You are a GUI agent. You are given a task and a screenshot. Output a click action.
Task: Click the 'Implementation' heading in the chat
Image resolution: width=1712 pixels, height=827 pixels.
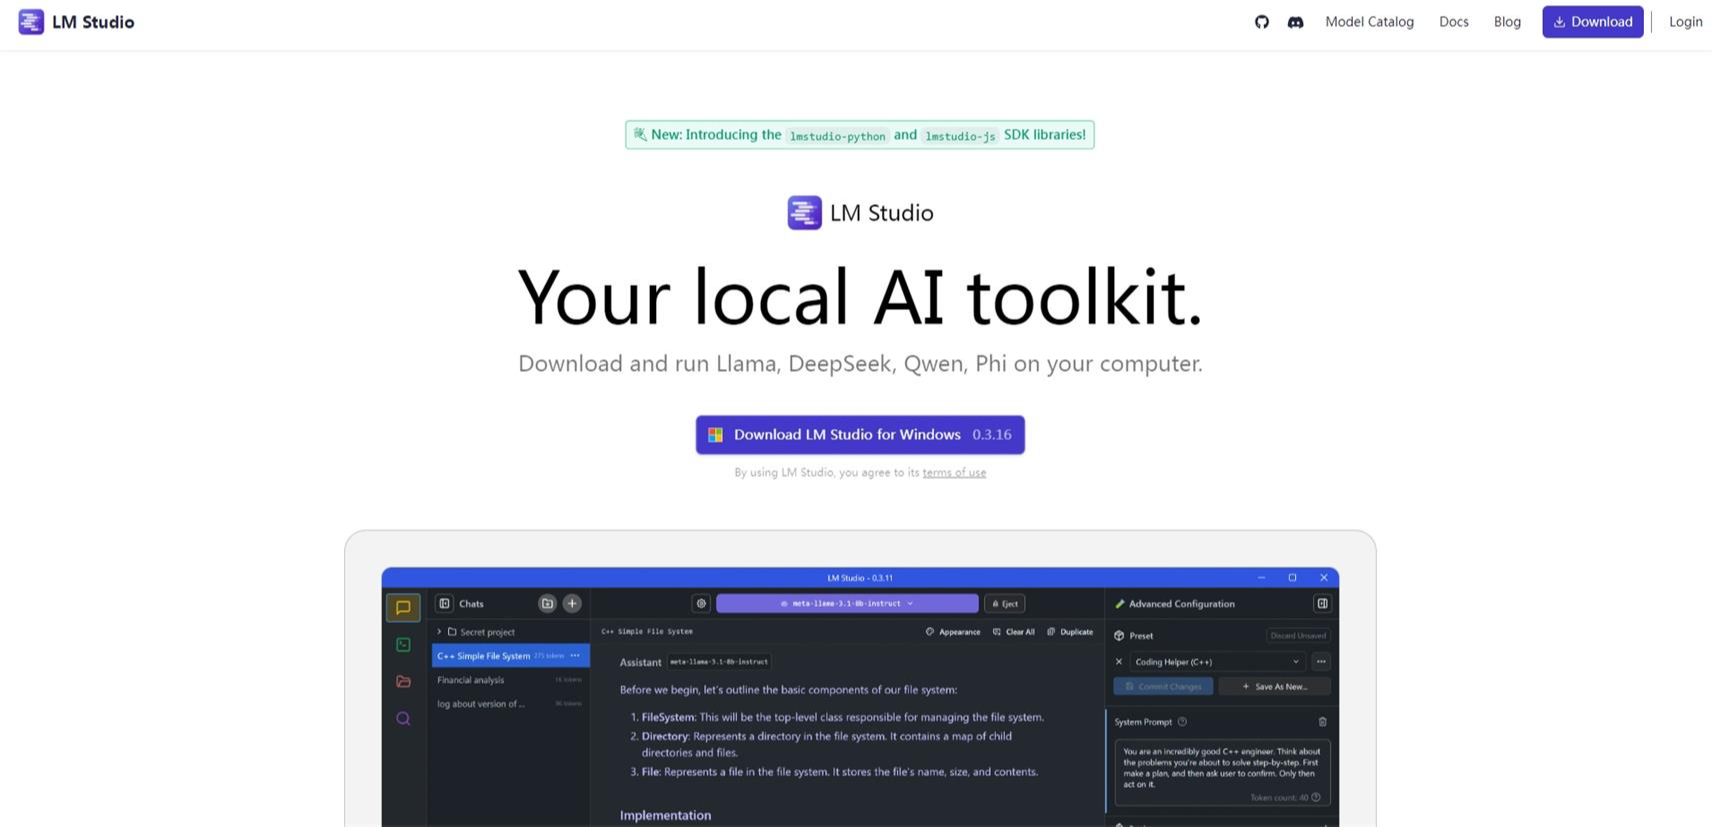coord(665,815)
